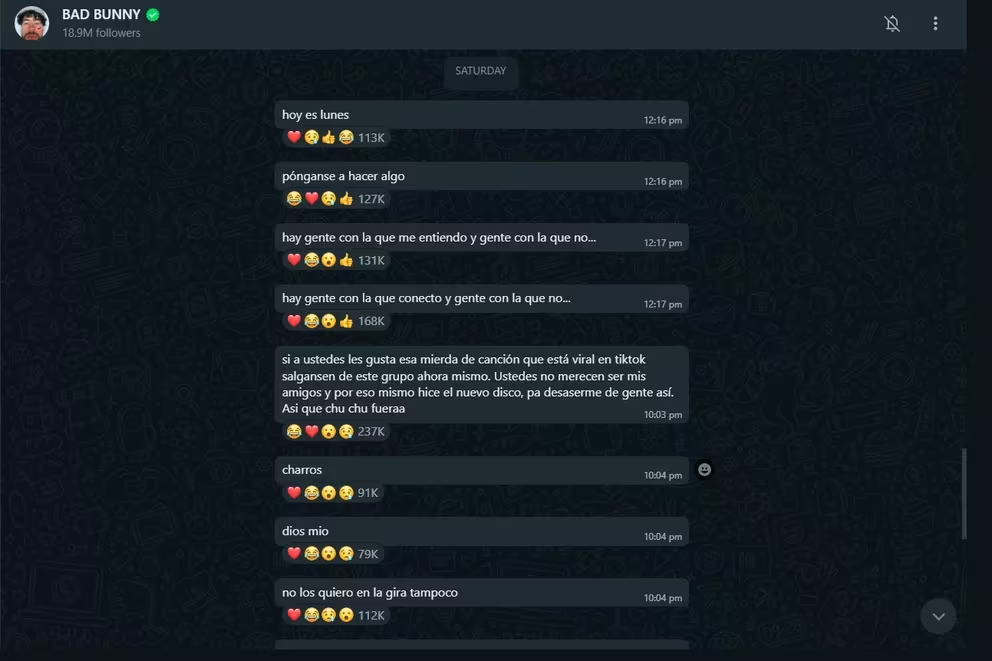Click the laughing emoji on the 'charros' reactions
992x661 pixels.
click(311, 493)
